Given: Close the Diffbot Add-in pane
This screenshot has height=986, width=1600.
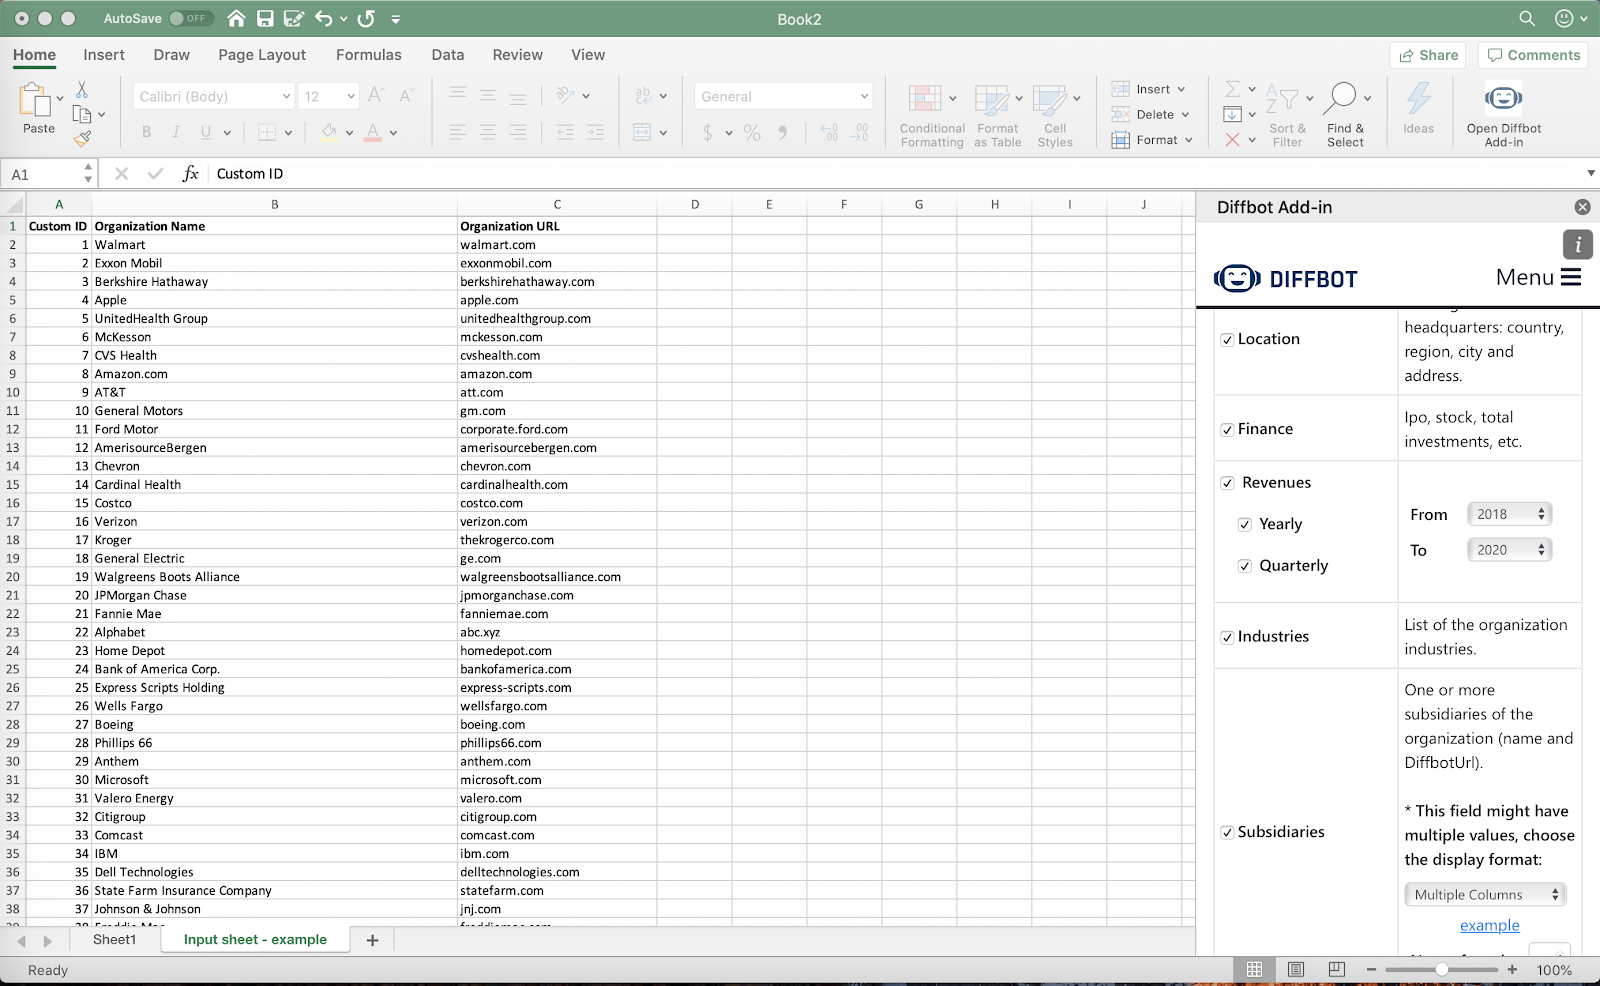Looking at the screenshot, I should point(1582,207).
